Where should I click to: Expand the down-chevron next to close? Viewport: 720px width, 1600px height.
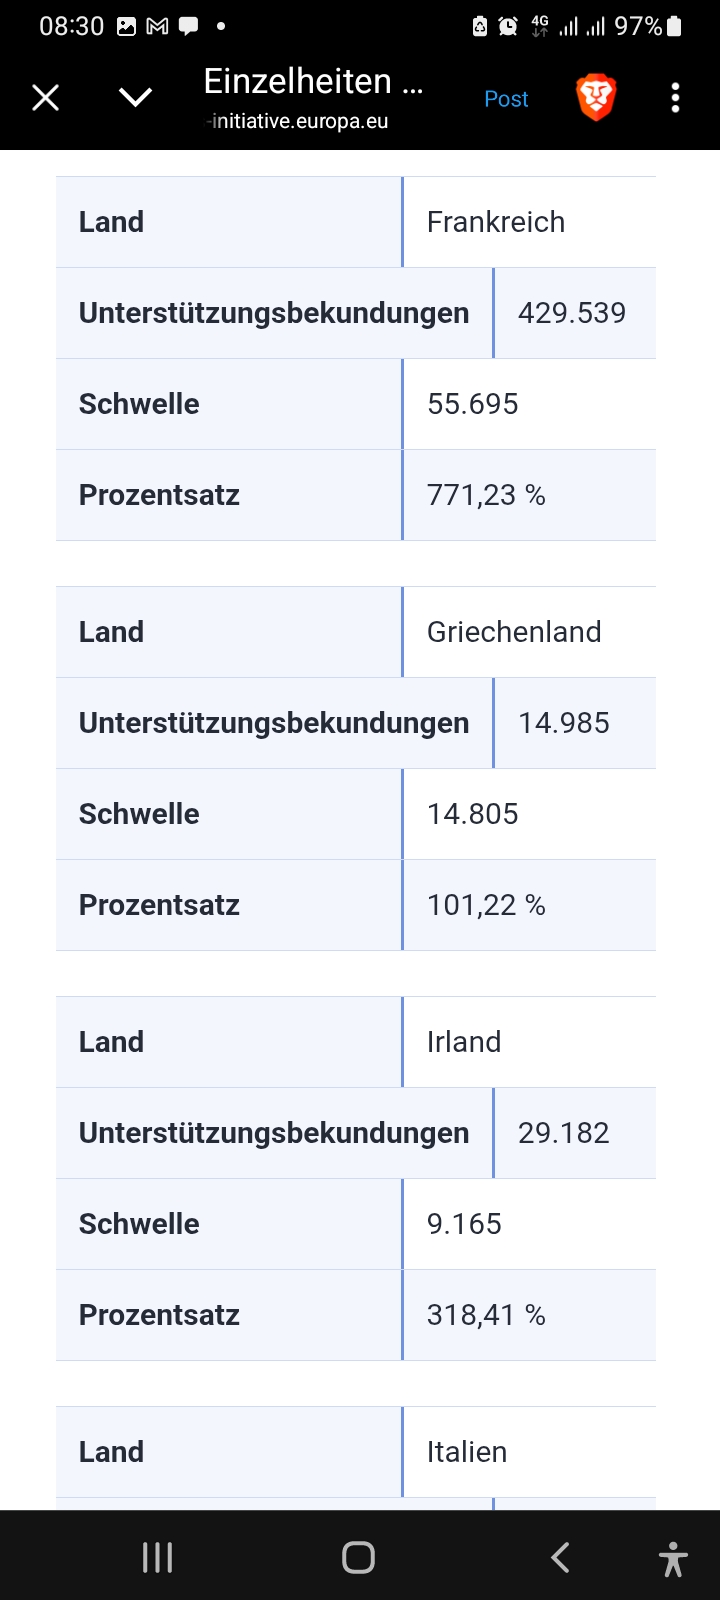click(x=135, y=97)
